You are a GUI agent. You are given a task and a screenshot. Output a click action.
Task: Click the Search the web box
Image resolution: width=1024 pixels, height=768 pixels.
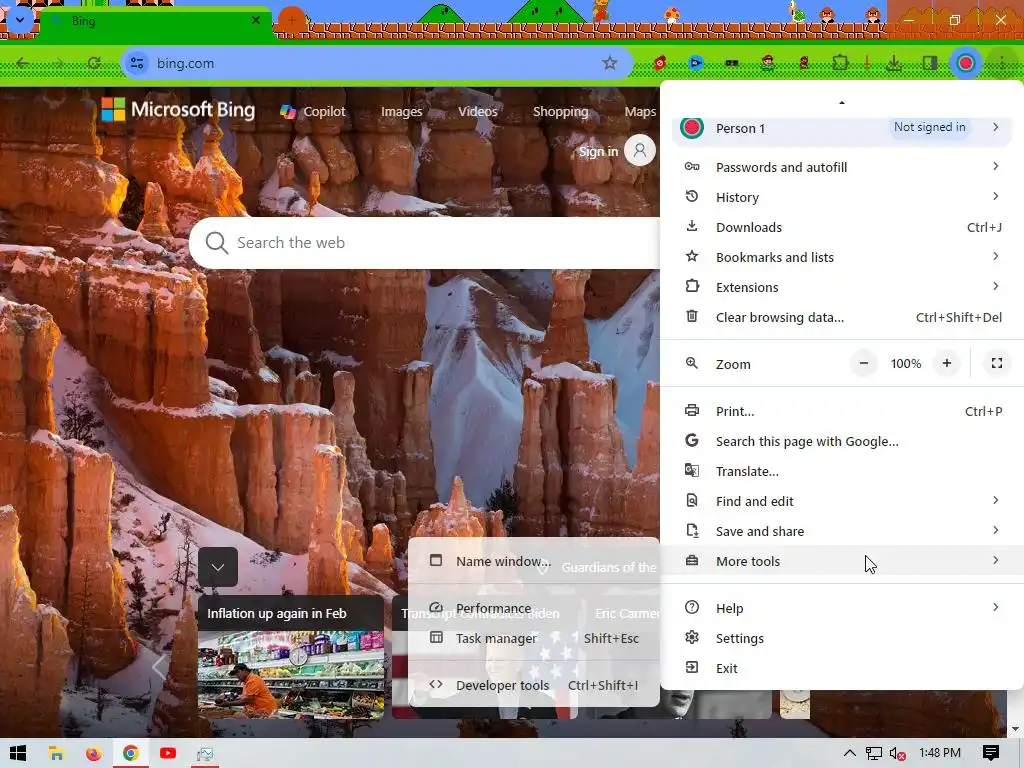424,243
